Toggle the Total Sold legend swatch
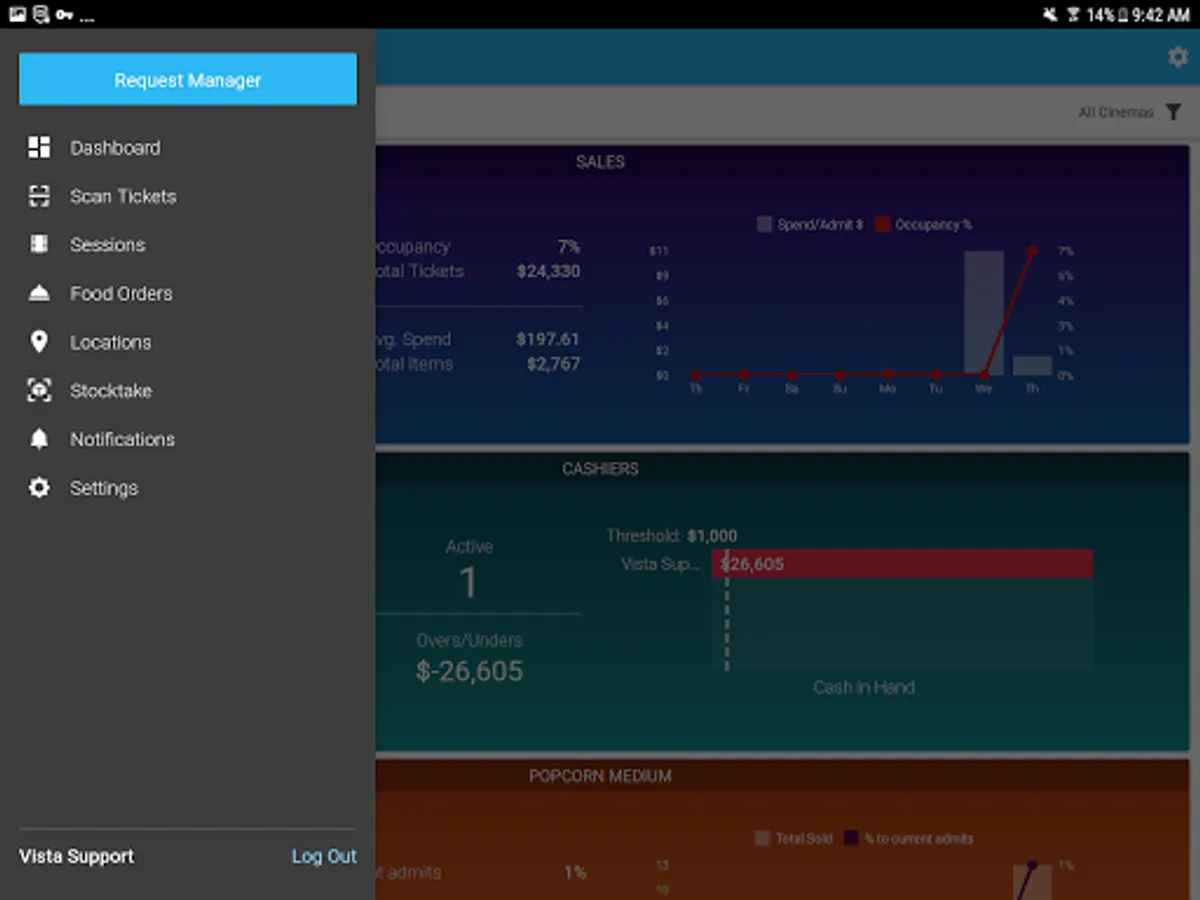This screenshot has width=1200, height=900. pyautogui.click(x=763, y=838)
